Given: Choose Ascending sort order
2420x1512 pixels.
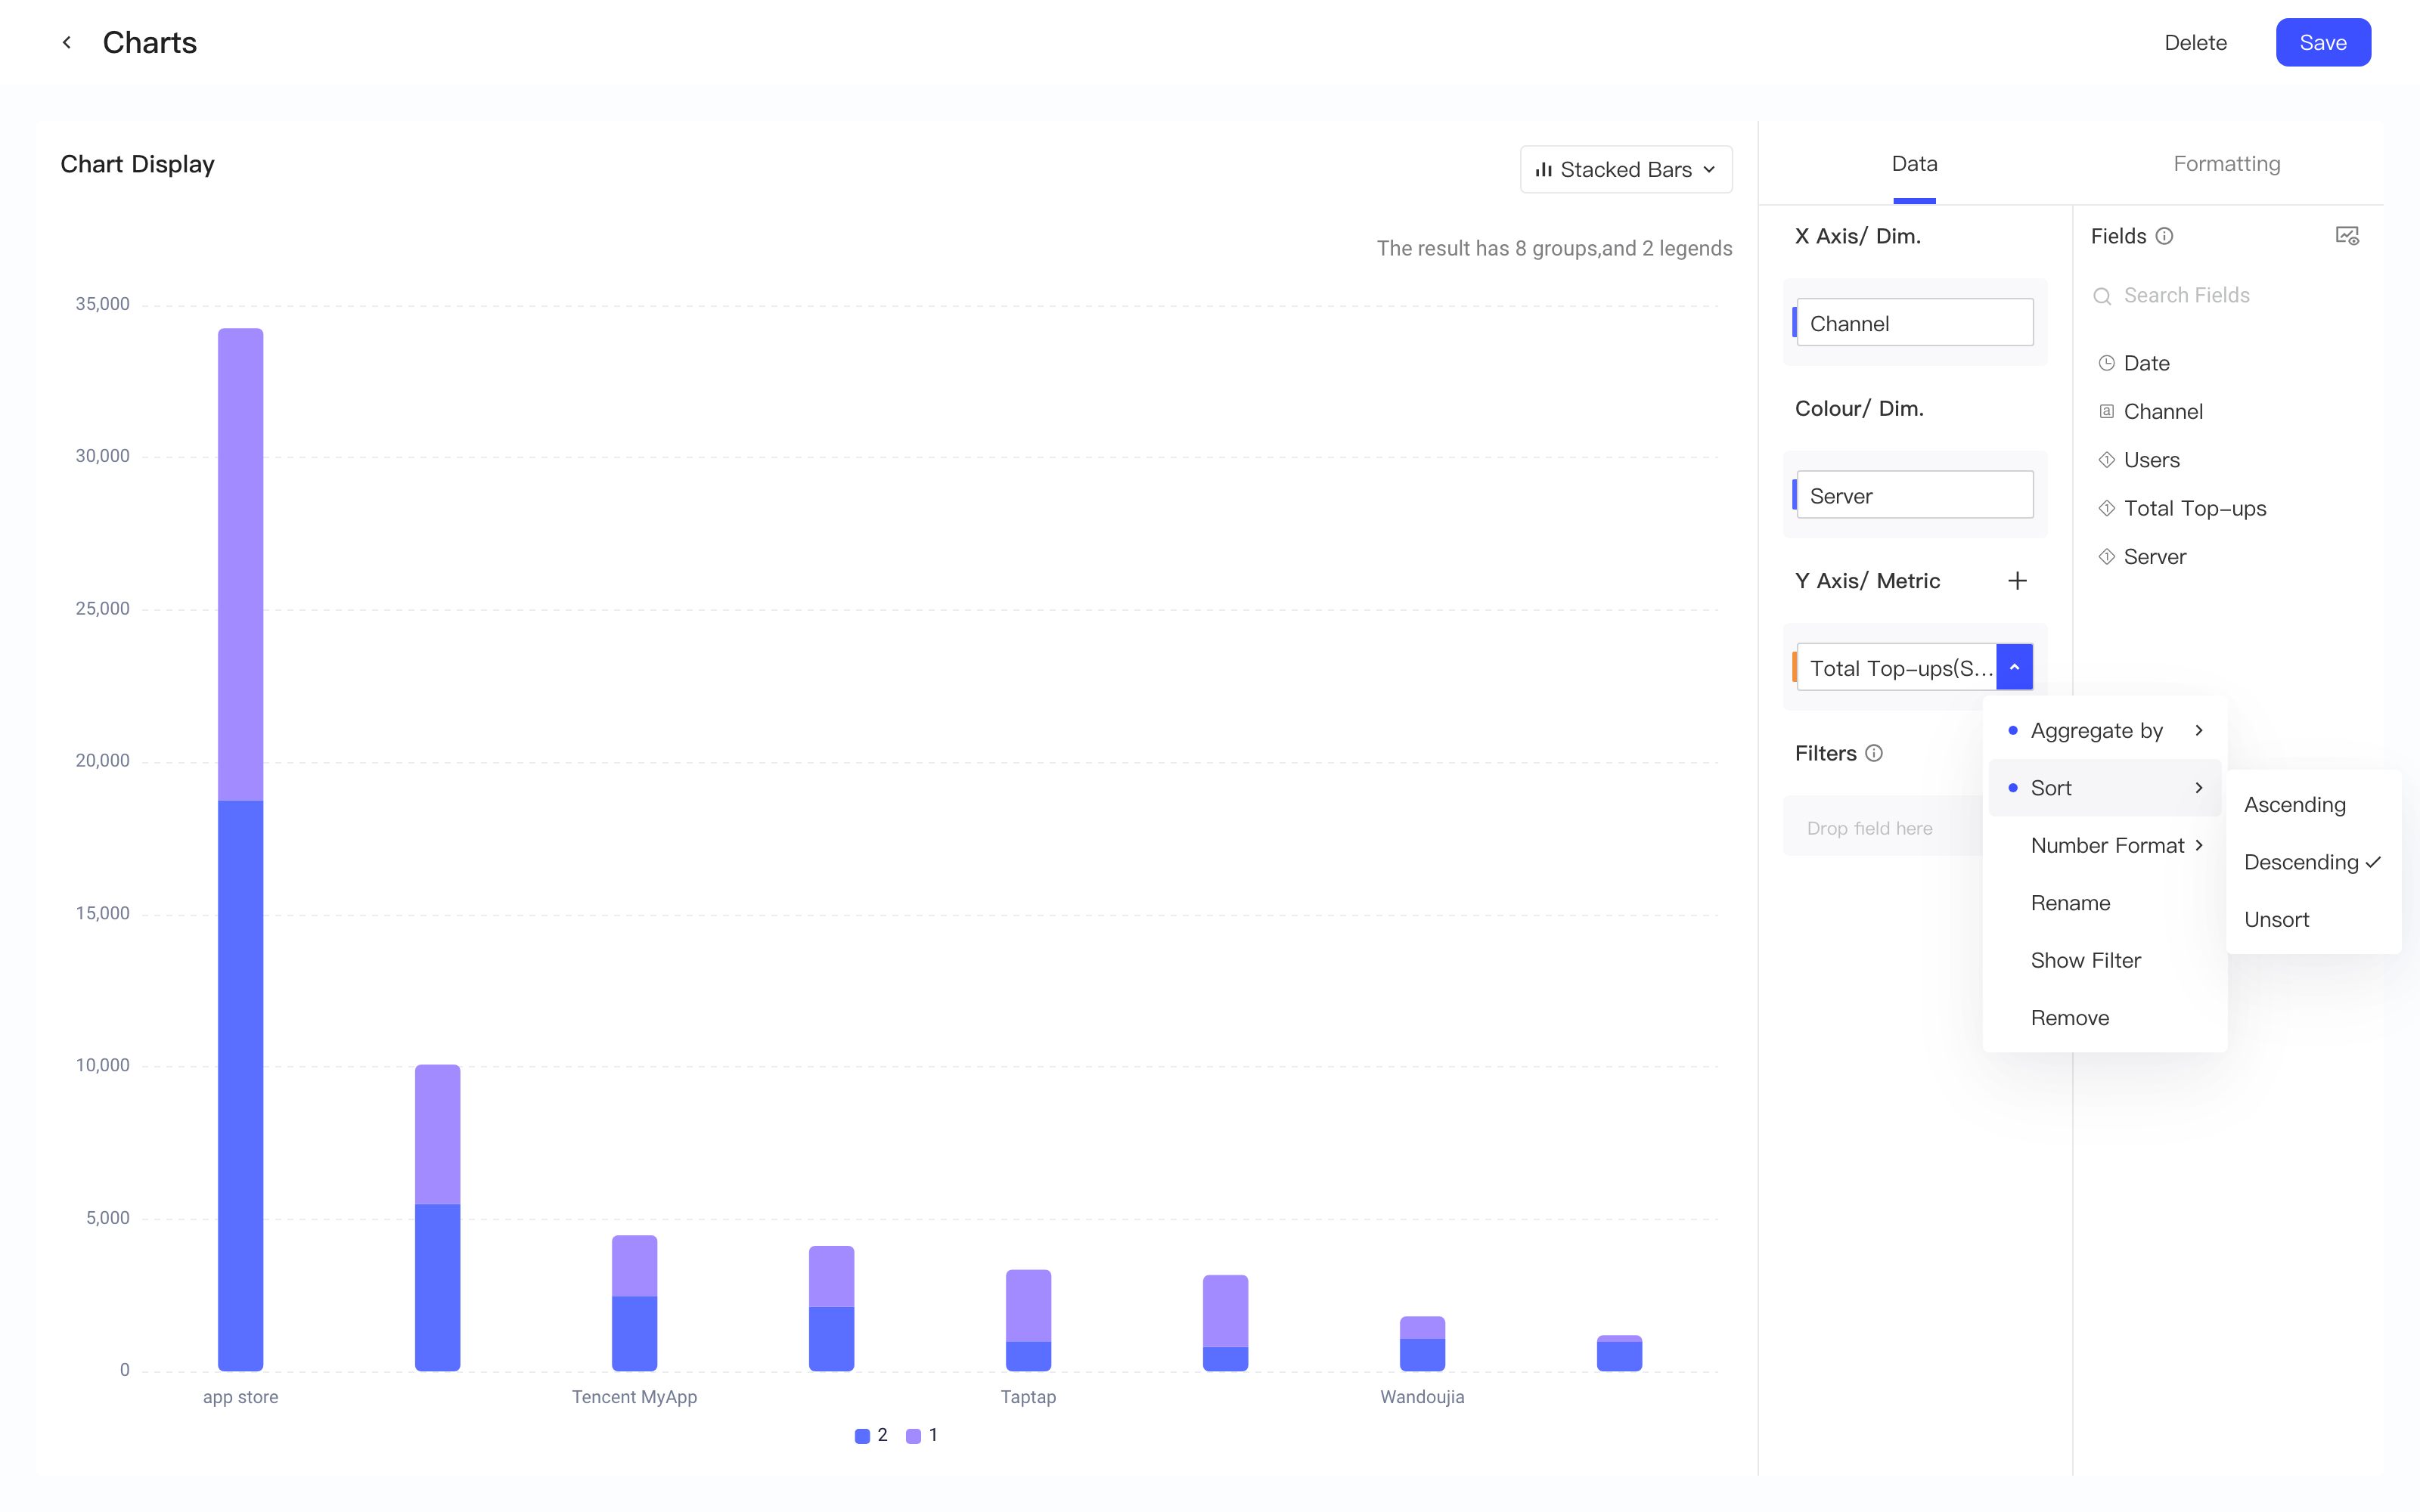Looking at the screenshot, I should coord(2313,805).
